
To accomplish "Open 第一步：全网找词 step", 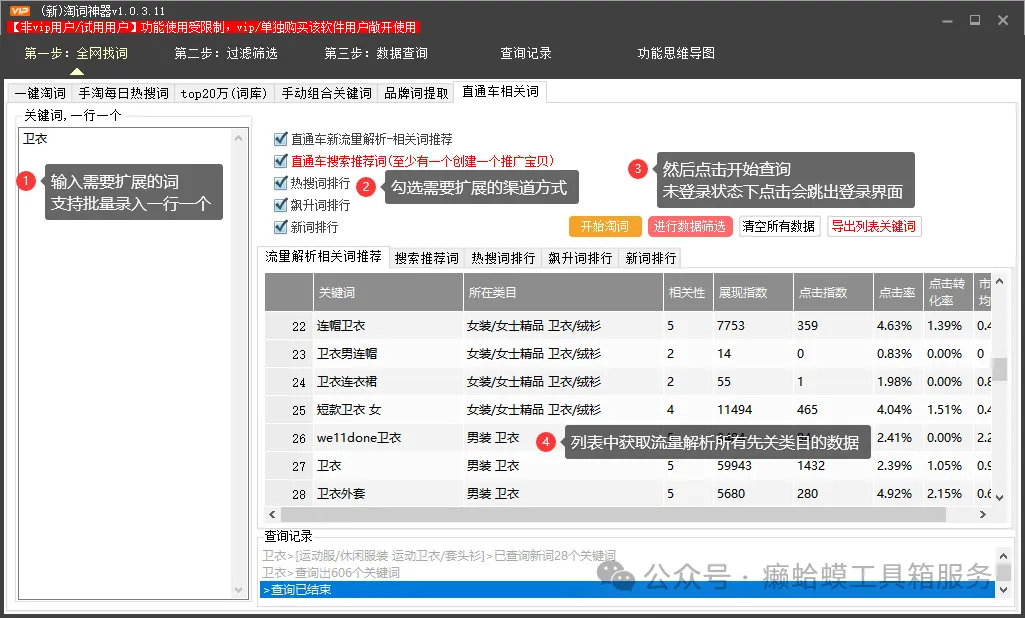I will [x=76, y=53].
